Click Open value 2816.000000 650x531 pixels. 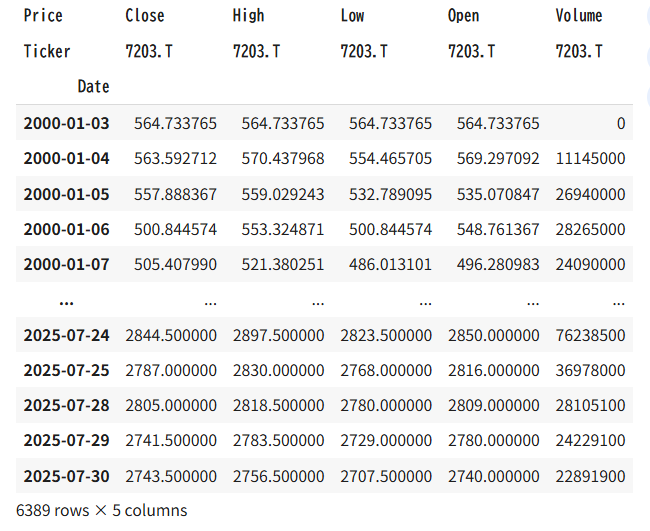coord(494,371)
